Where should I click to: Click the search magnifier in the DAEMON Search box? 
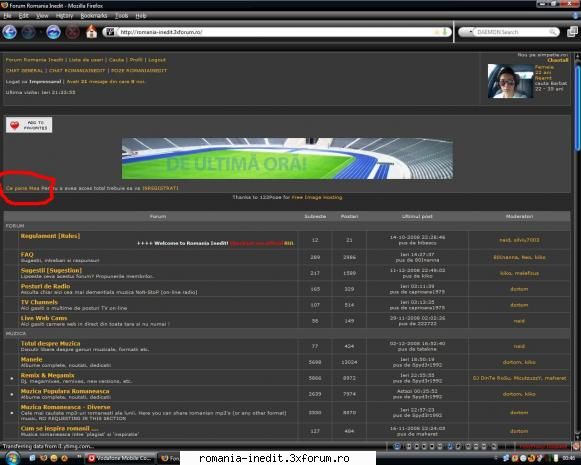[x=553, y=32]
